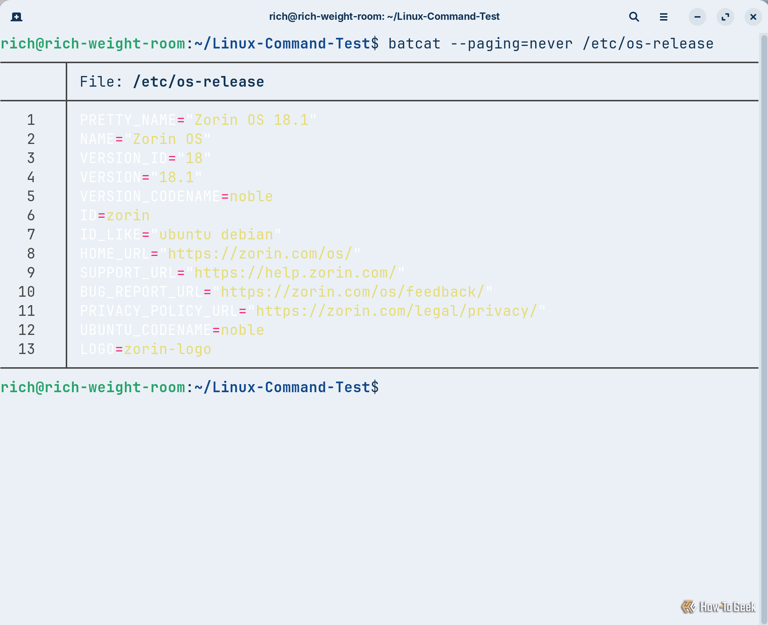Click the ID=zorin line

click(115, 216)
